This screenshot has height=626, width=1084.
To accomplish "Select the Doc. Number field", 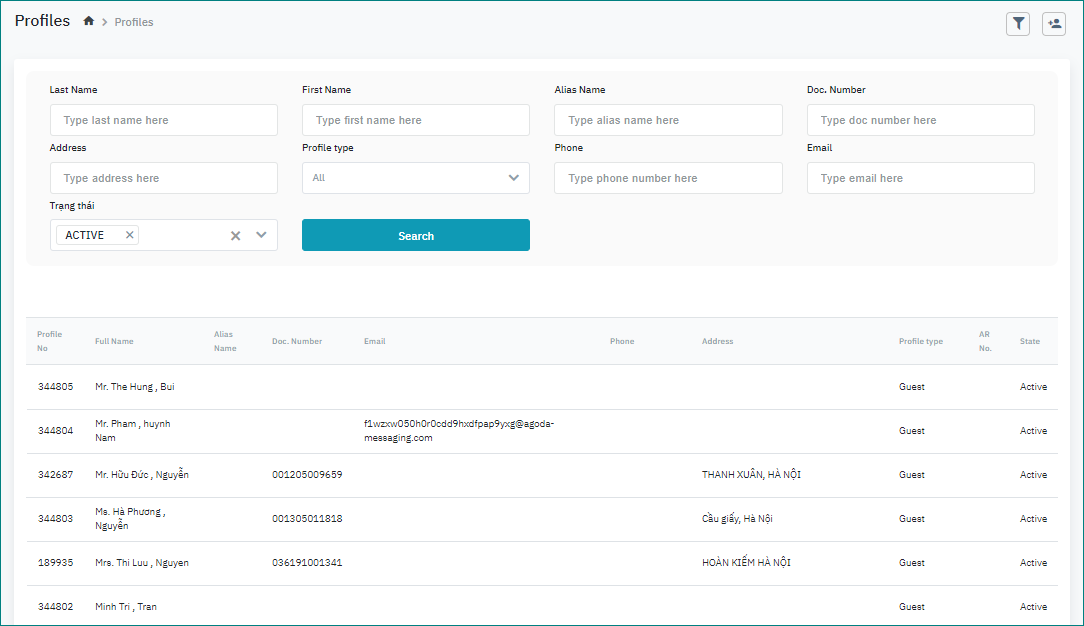I will (920, 120).
